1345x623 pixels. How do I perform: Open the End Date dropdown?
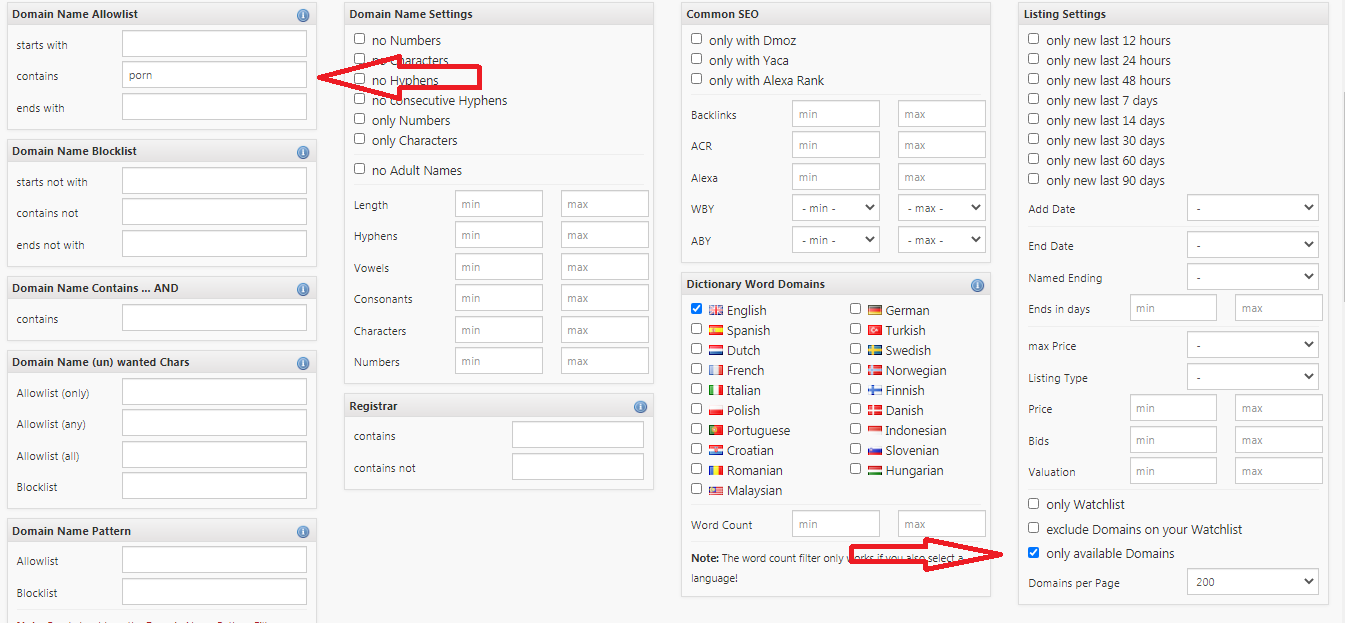[x=1253, y=245]
